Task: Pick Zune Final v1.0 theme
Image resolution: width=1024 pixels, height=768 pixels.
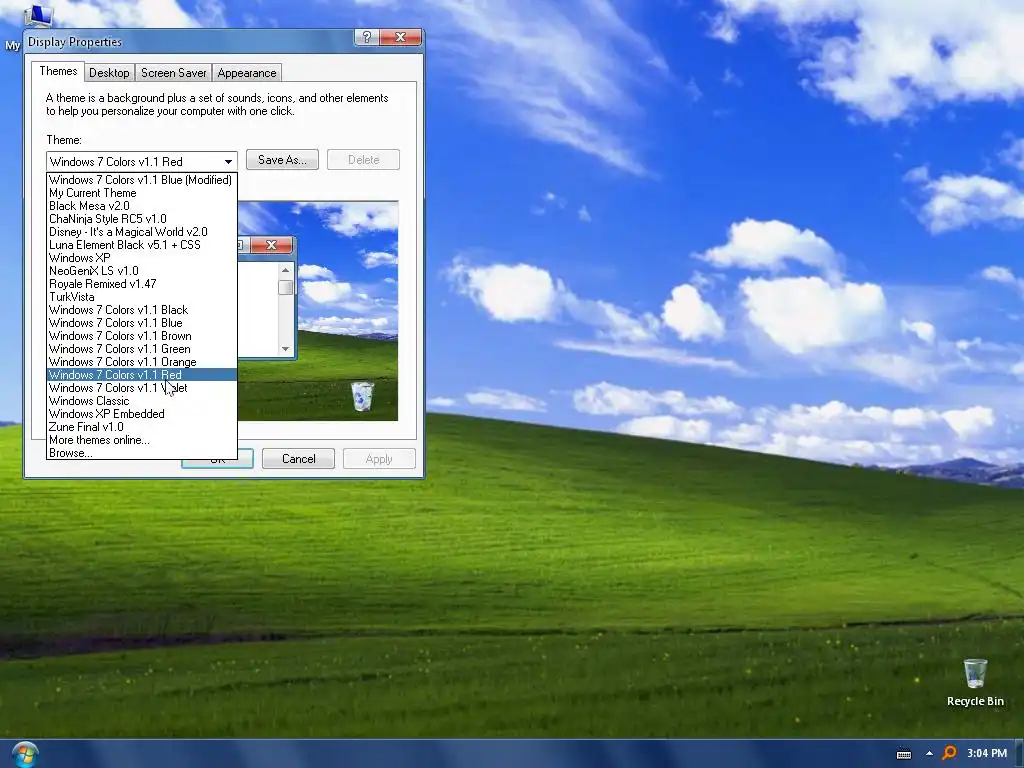Action: pos(142,427)
